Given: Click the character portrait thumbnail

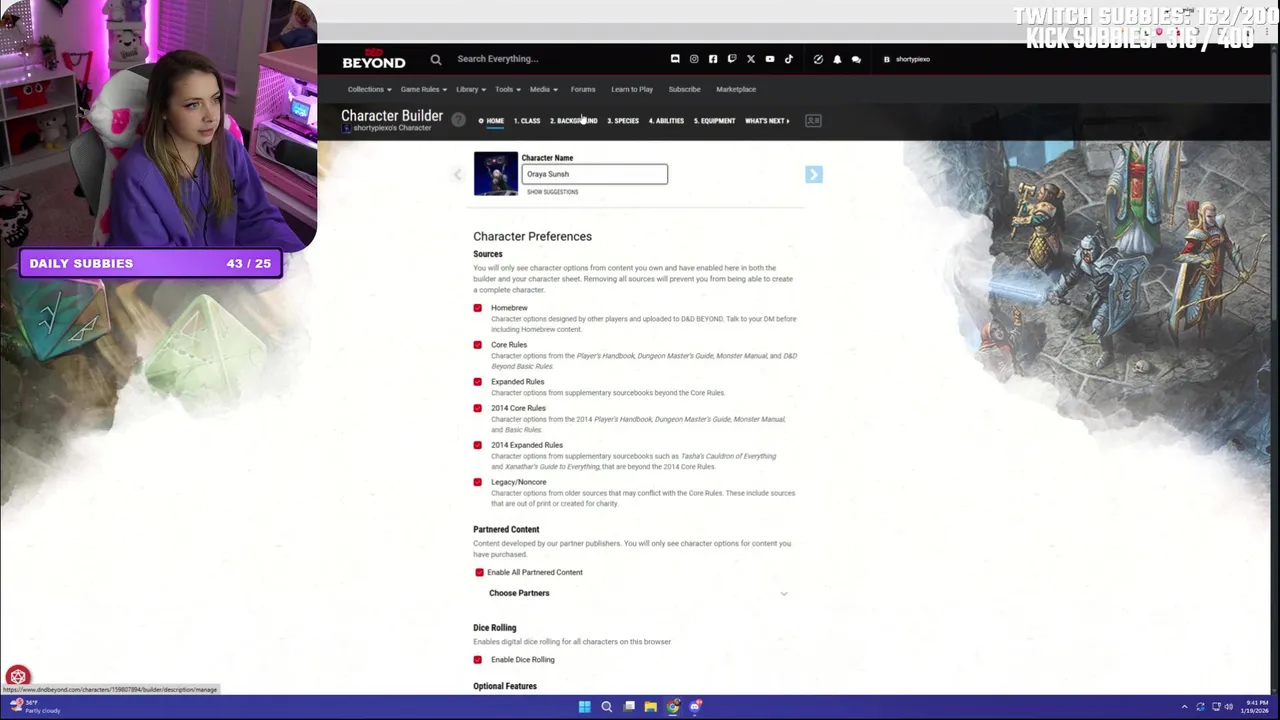Looking at the screenshot, I should pyautogui.click(x=496, y=173).
